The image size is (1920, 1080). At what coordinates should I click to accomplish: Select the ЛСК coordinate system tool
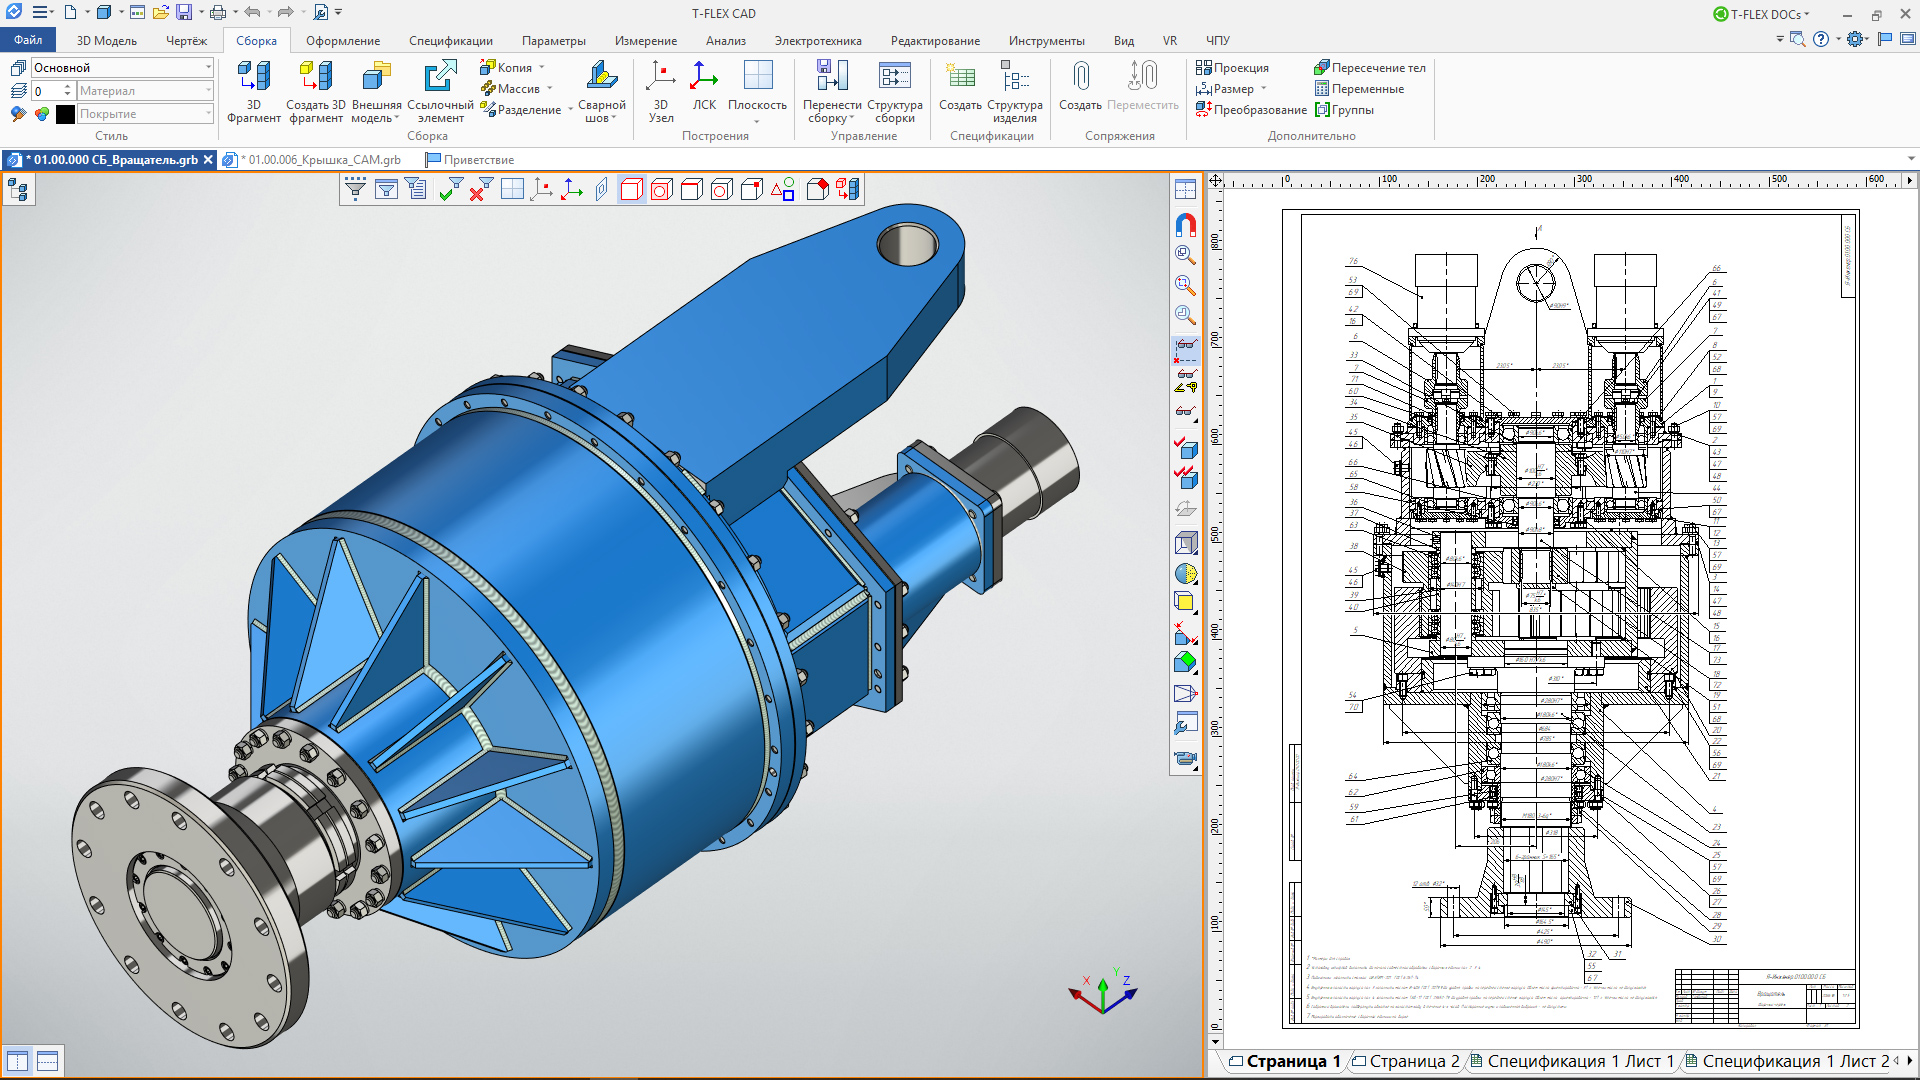[x=704, y=85]
